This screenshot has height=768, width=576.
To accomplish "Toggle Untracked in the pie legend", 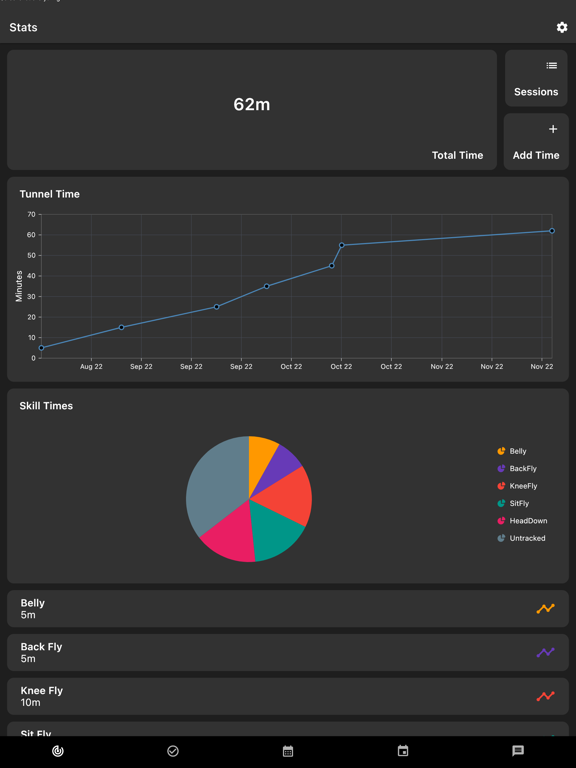I will pyautogui.click(x=521, y=538).
